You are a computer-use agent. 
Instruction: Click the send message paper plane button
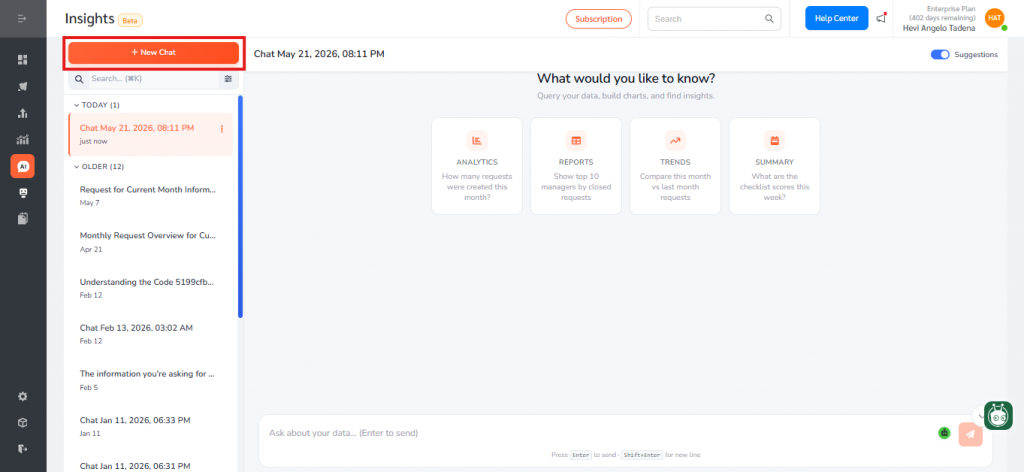click(970, 434)
